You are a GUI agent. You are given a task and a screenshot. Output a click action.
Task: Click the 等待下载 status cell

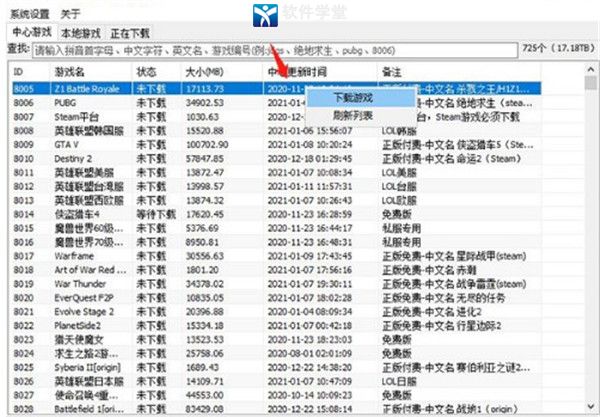(156, 214)
